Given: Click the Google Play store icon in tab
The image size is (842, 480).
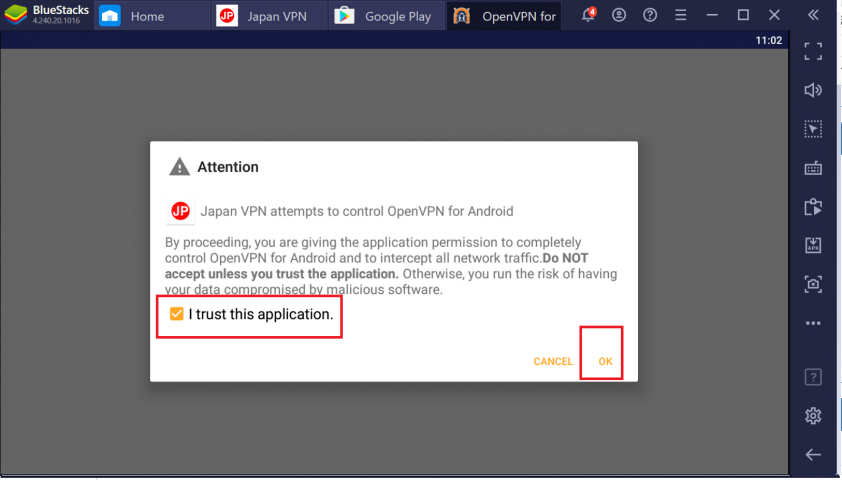Looking at the screenshot, I should (344, 16).
